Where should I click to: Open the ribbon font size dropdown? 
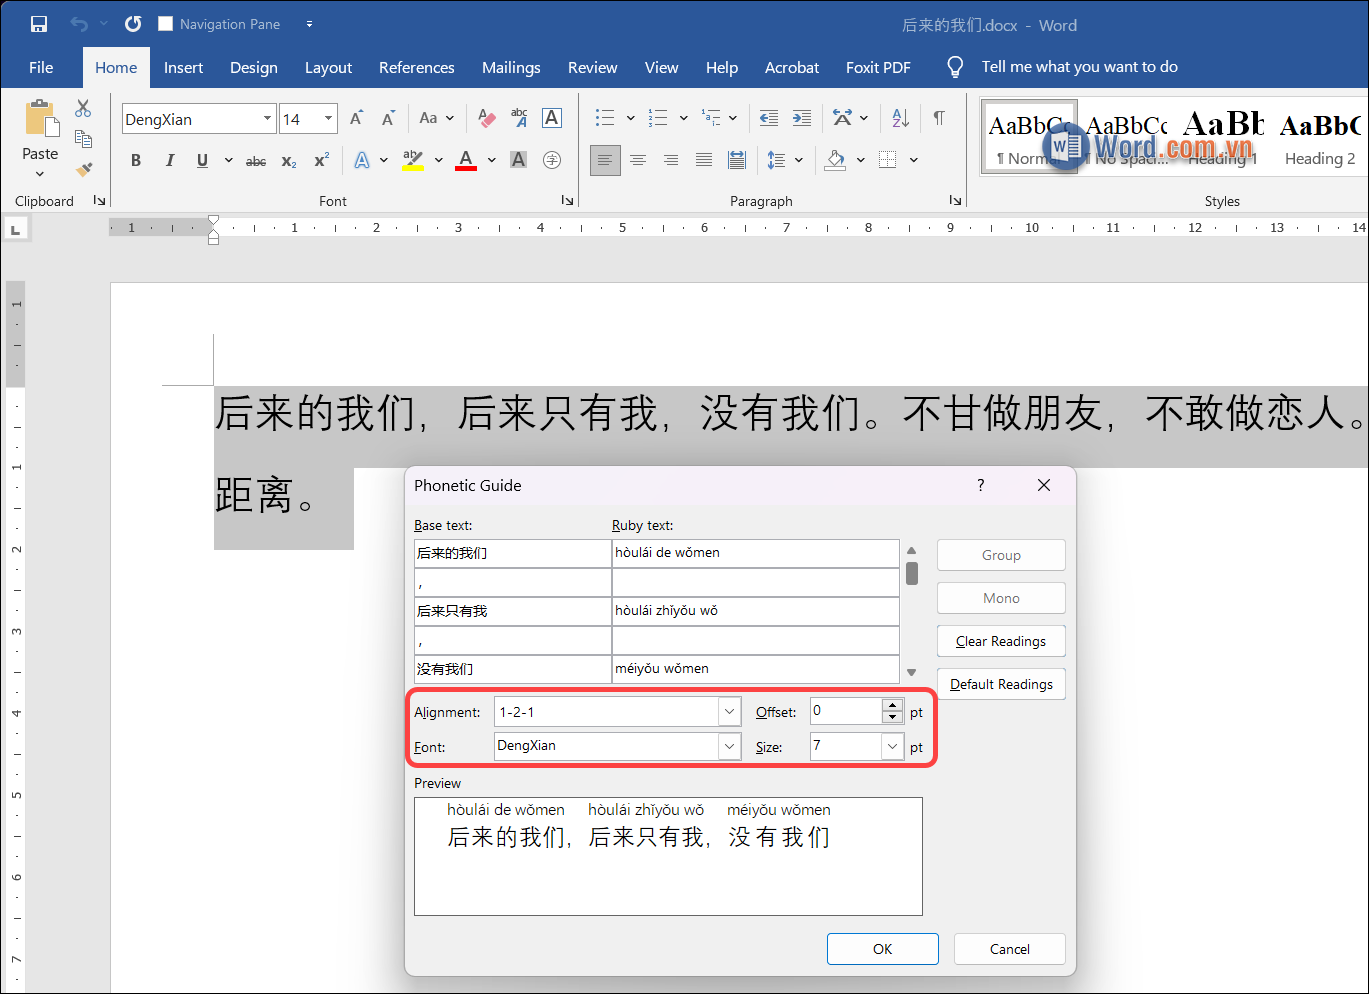[328, 119]
